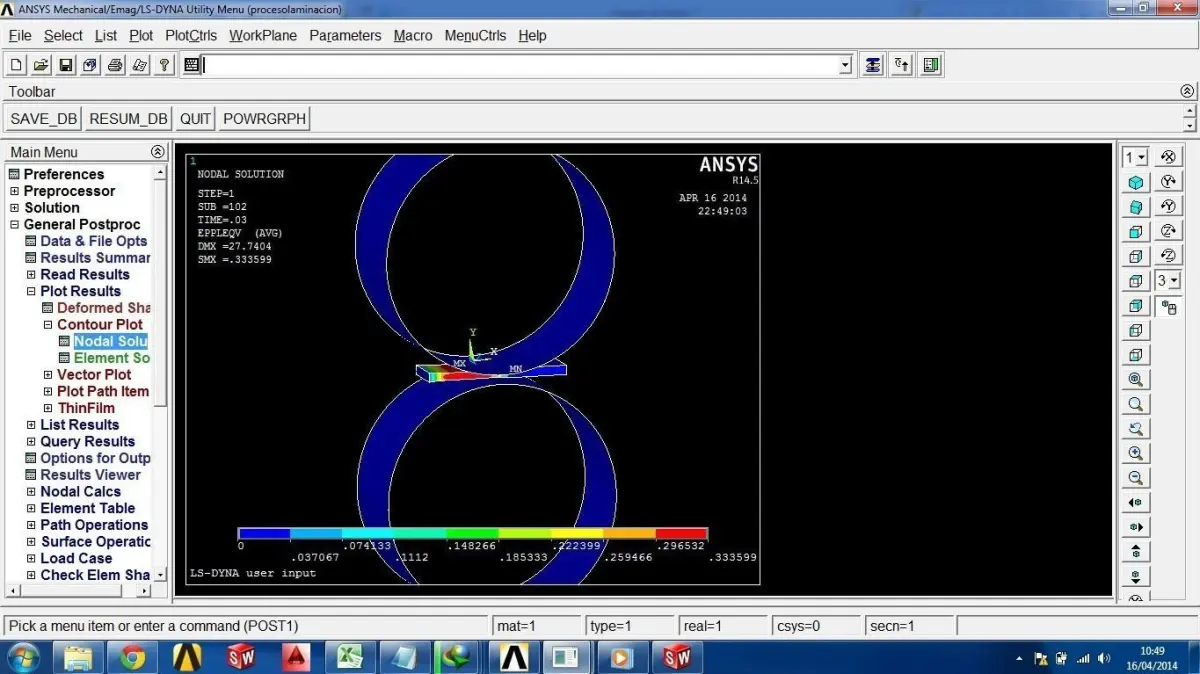Click the Windows Start button
This screenshot has width=1200, height=674.
point(22,657)
